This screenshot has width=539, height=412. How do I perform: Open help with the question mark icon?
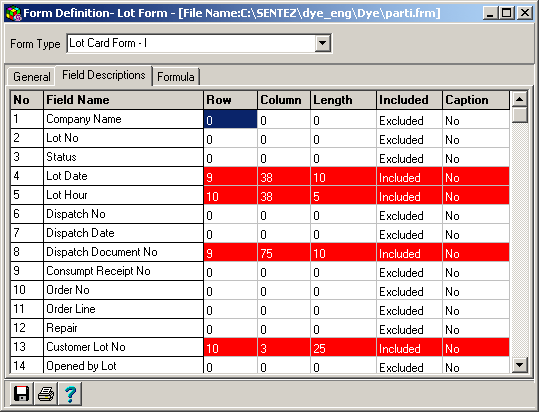tap(70, 394)
